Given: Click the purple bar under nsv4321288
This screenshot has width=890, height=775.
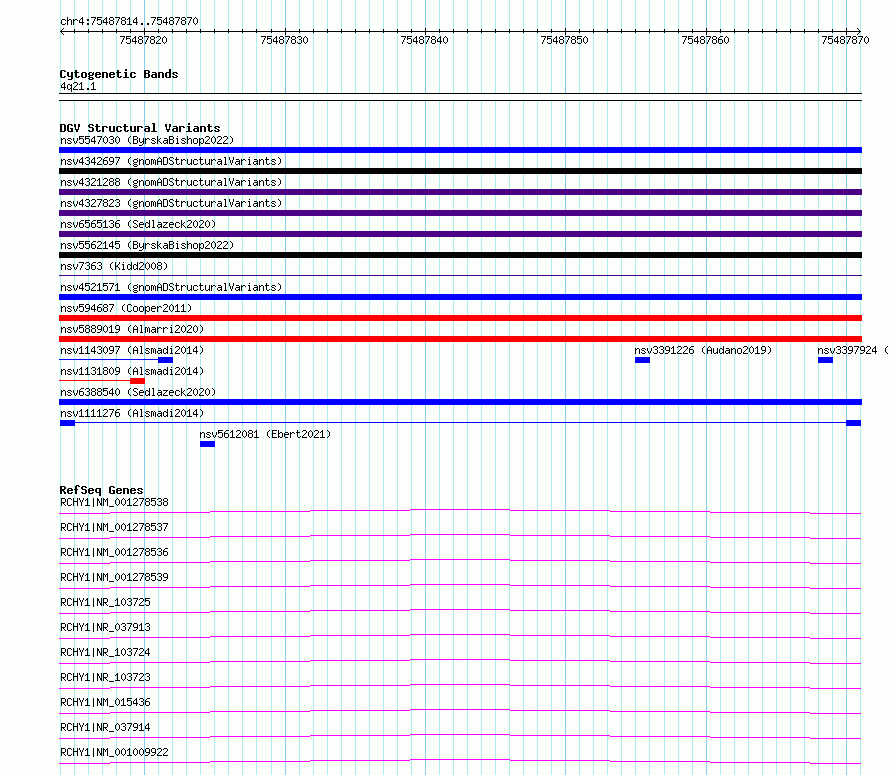Looking at the screenshot, I should click(x=460, y=192).
